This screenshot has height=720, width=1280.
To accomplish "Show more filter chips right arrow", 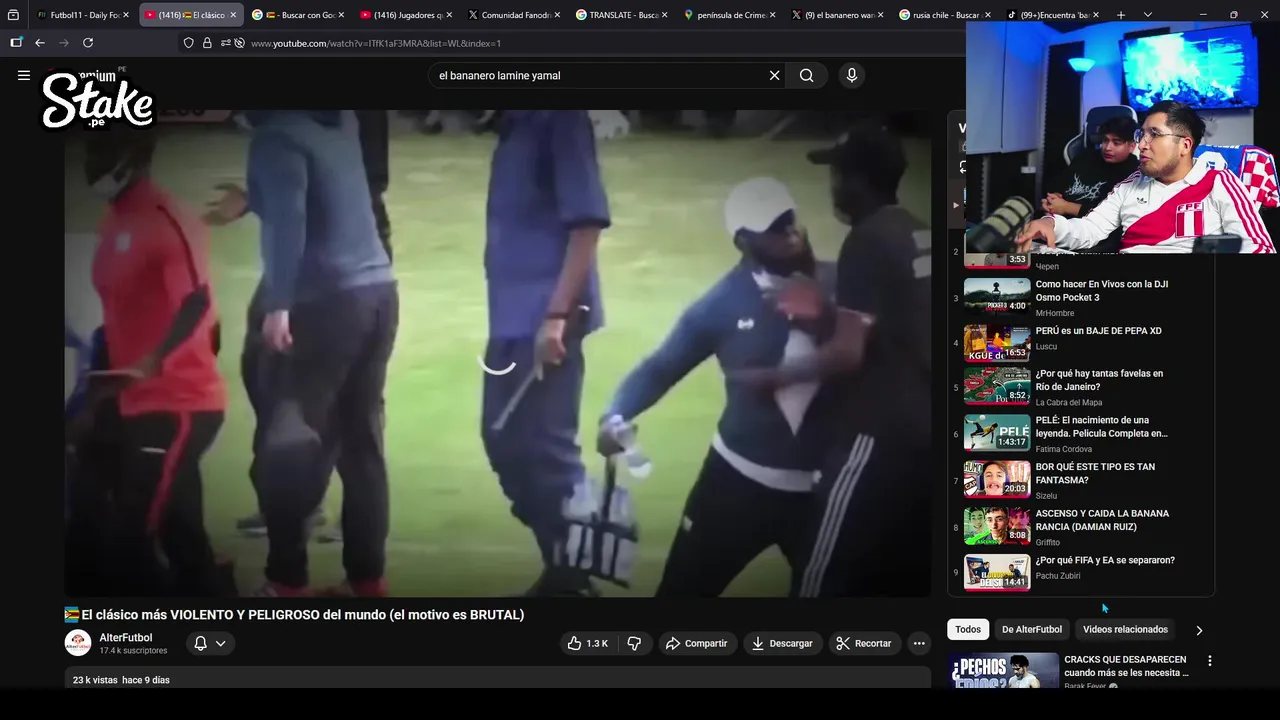I will coord(1199,630).
